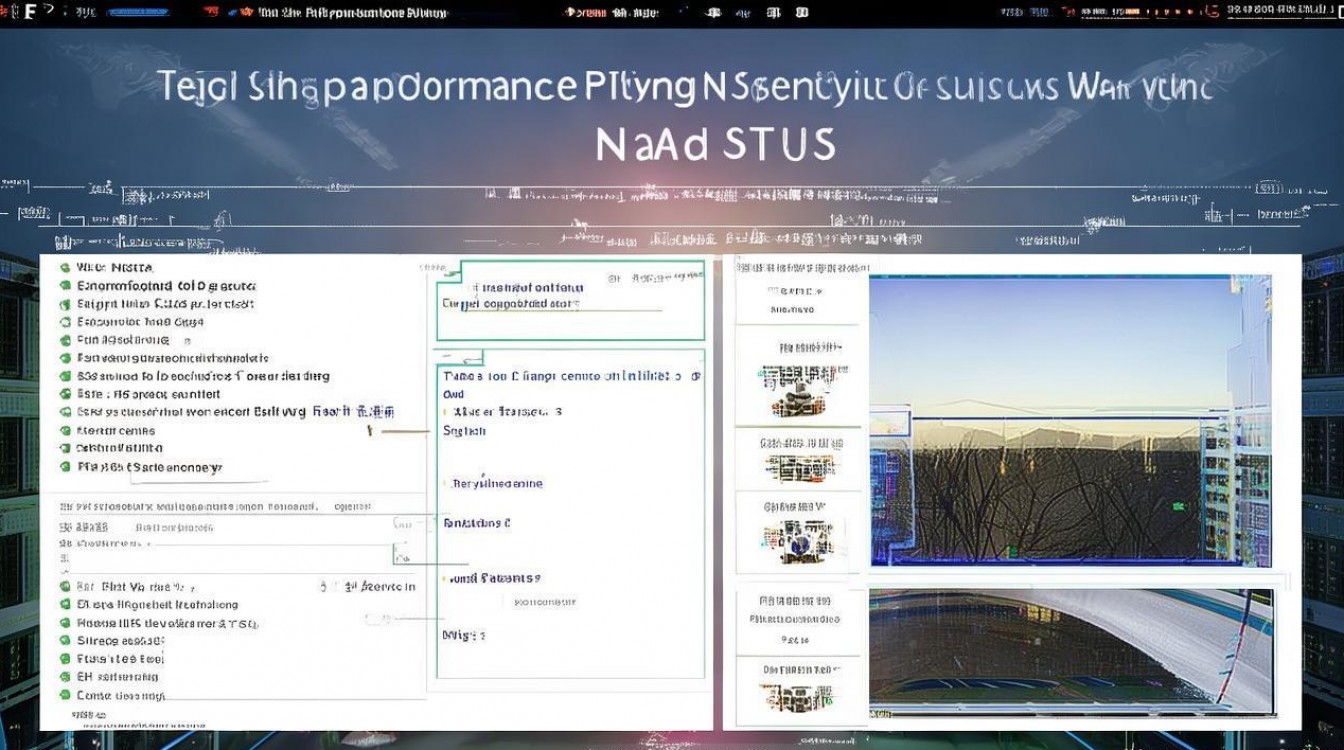The width and height of the screenshot is (1344, 750).
Task: Toggle the hollow circle beside "Esopuvioc" item
Action: 65,322
